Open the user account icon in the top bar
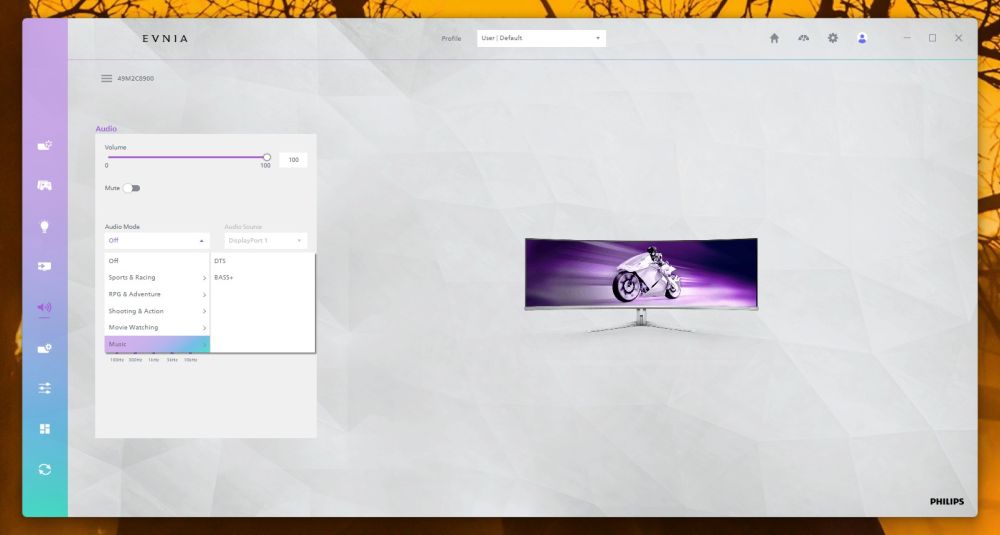 (862, 38)
